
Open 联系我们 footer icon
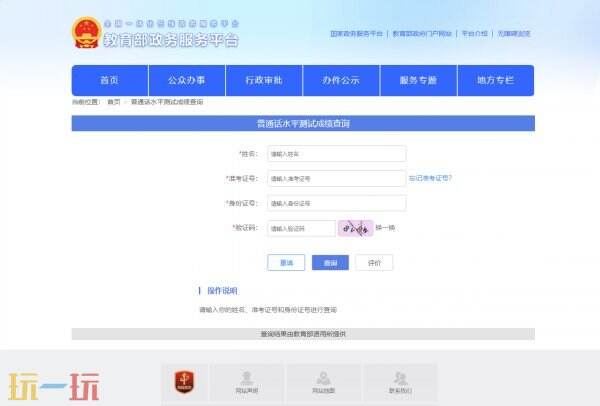point(400,381)
